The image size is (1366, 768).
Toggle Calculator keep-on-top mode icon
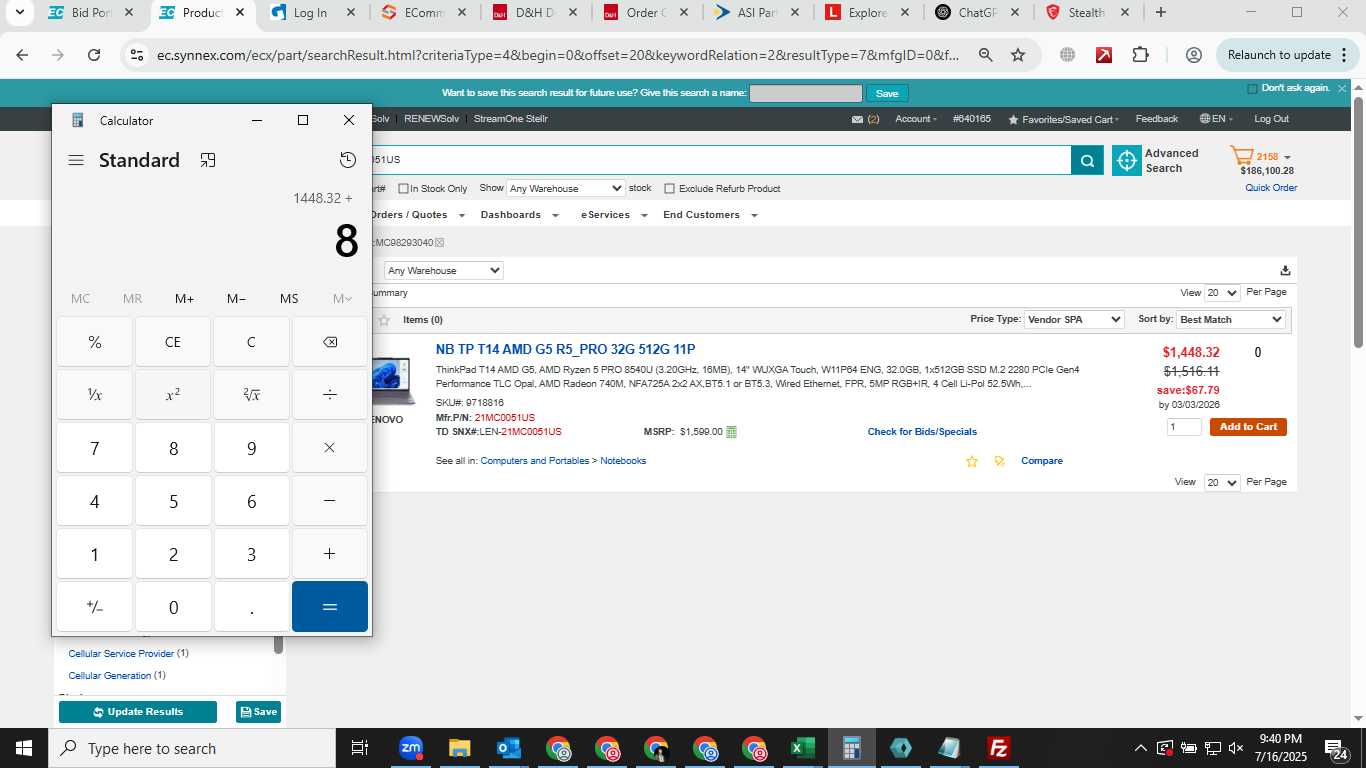click(x=208, y=160)
